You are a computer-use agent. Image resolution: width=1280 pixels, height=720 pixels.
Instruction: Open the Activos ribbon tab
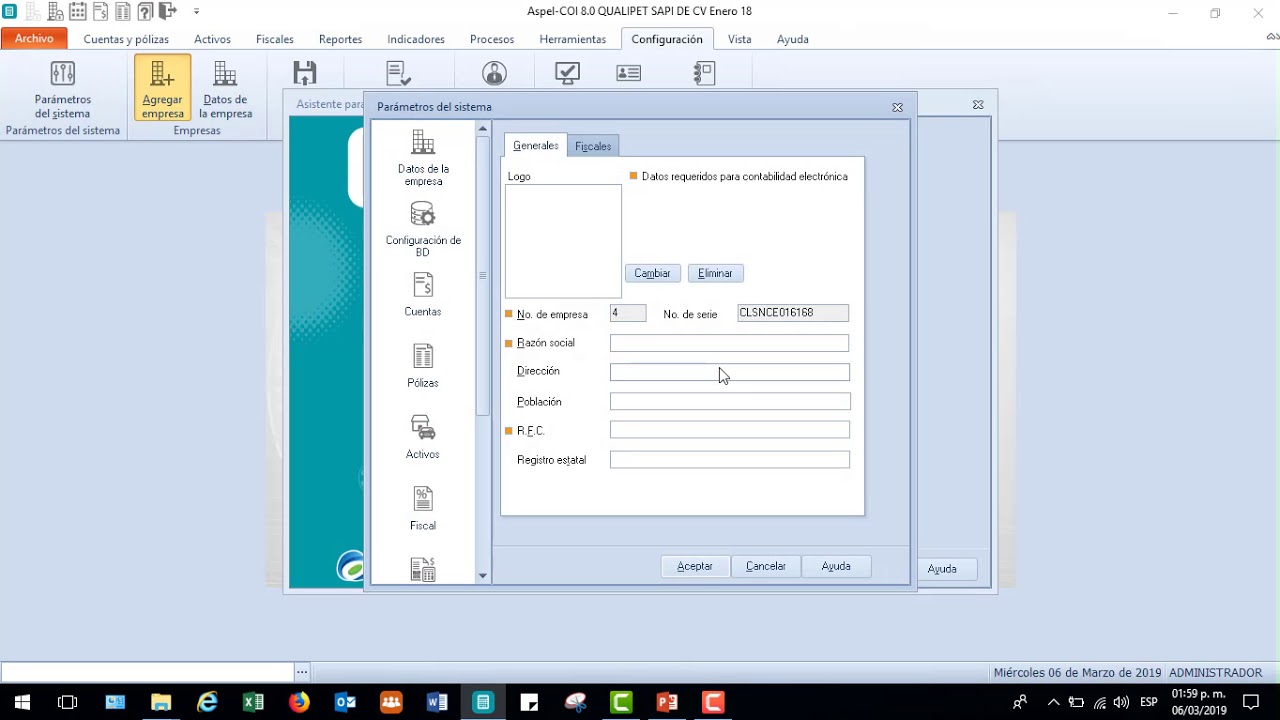pos(212,39)
